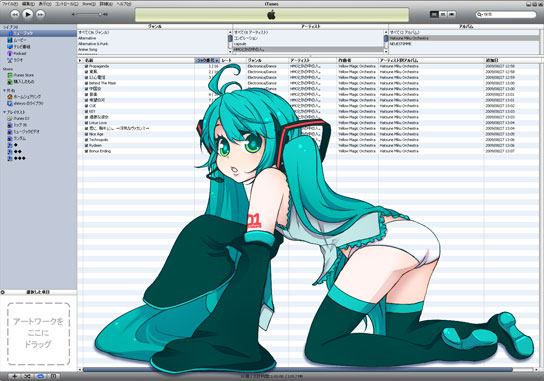Uncheck the Propaganda track checkbox
Screen dimensions: 544x381
(86, 66)
